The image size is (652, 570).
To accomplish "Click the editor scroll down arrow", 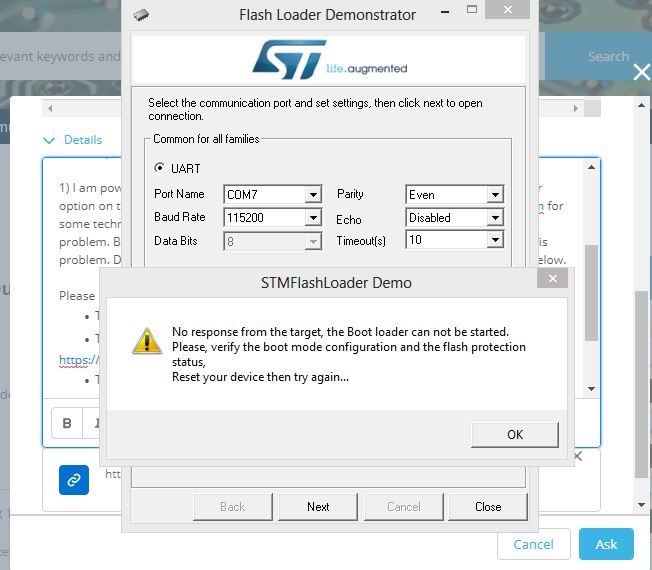I will coord(591,389).
